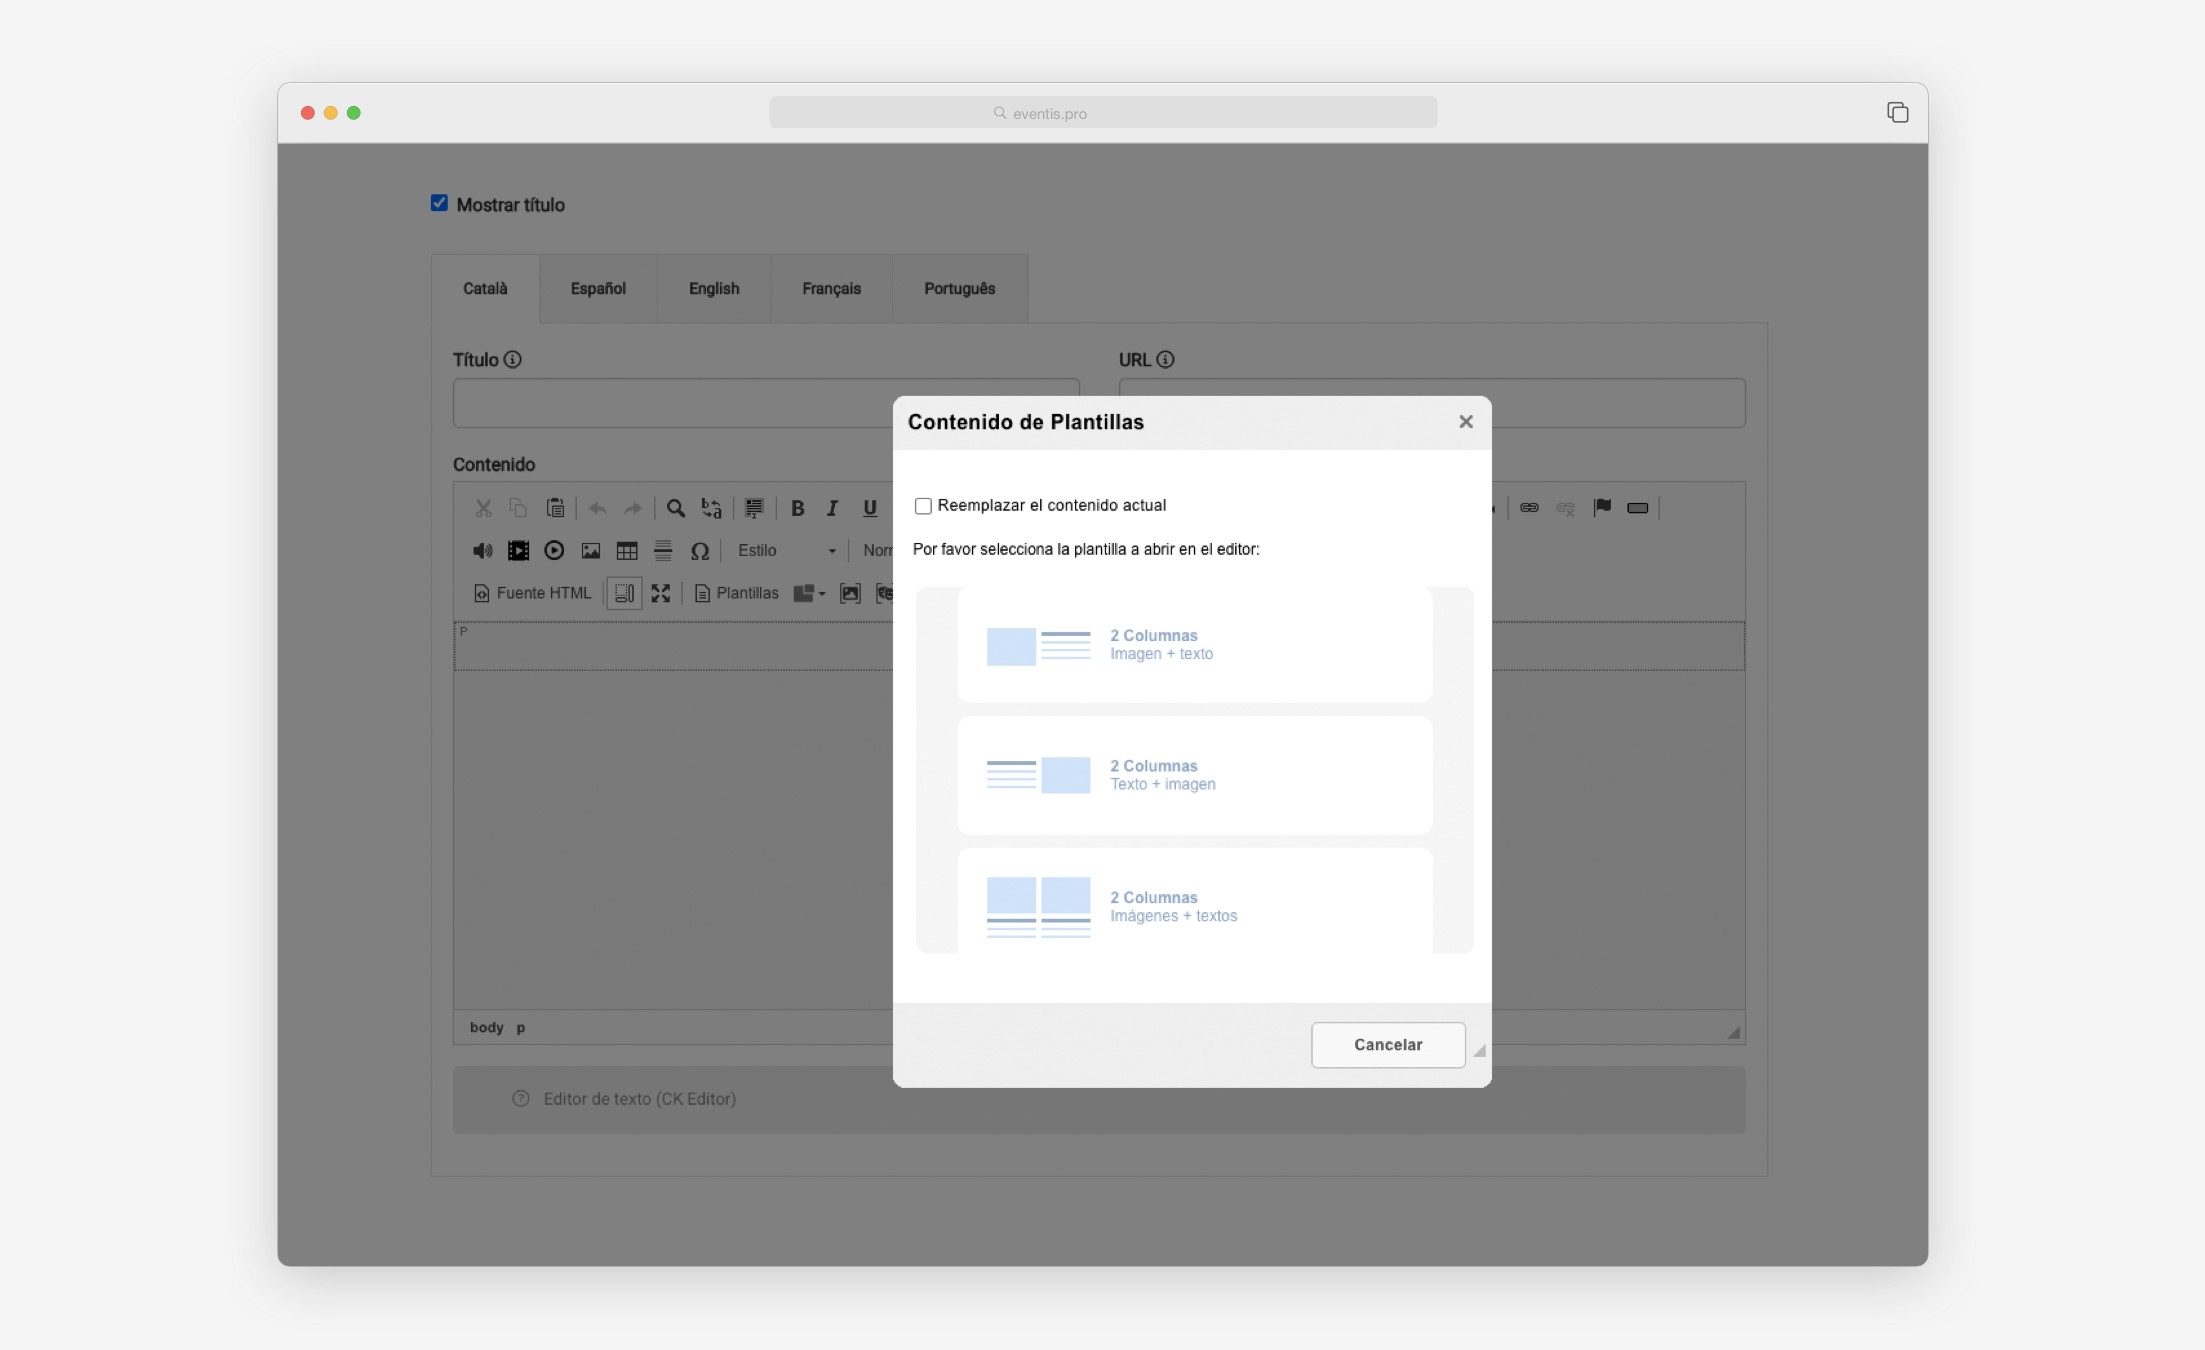Screen dimensions: 2205x1350
Task: Insert special character with Omega icon
Action: click(x=700, y=551)
